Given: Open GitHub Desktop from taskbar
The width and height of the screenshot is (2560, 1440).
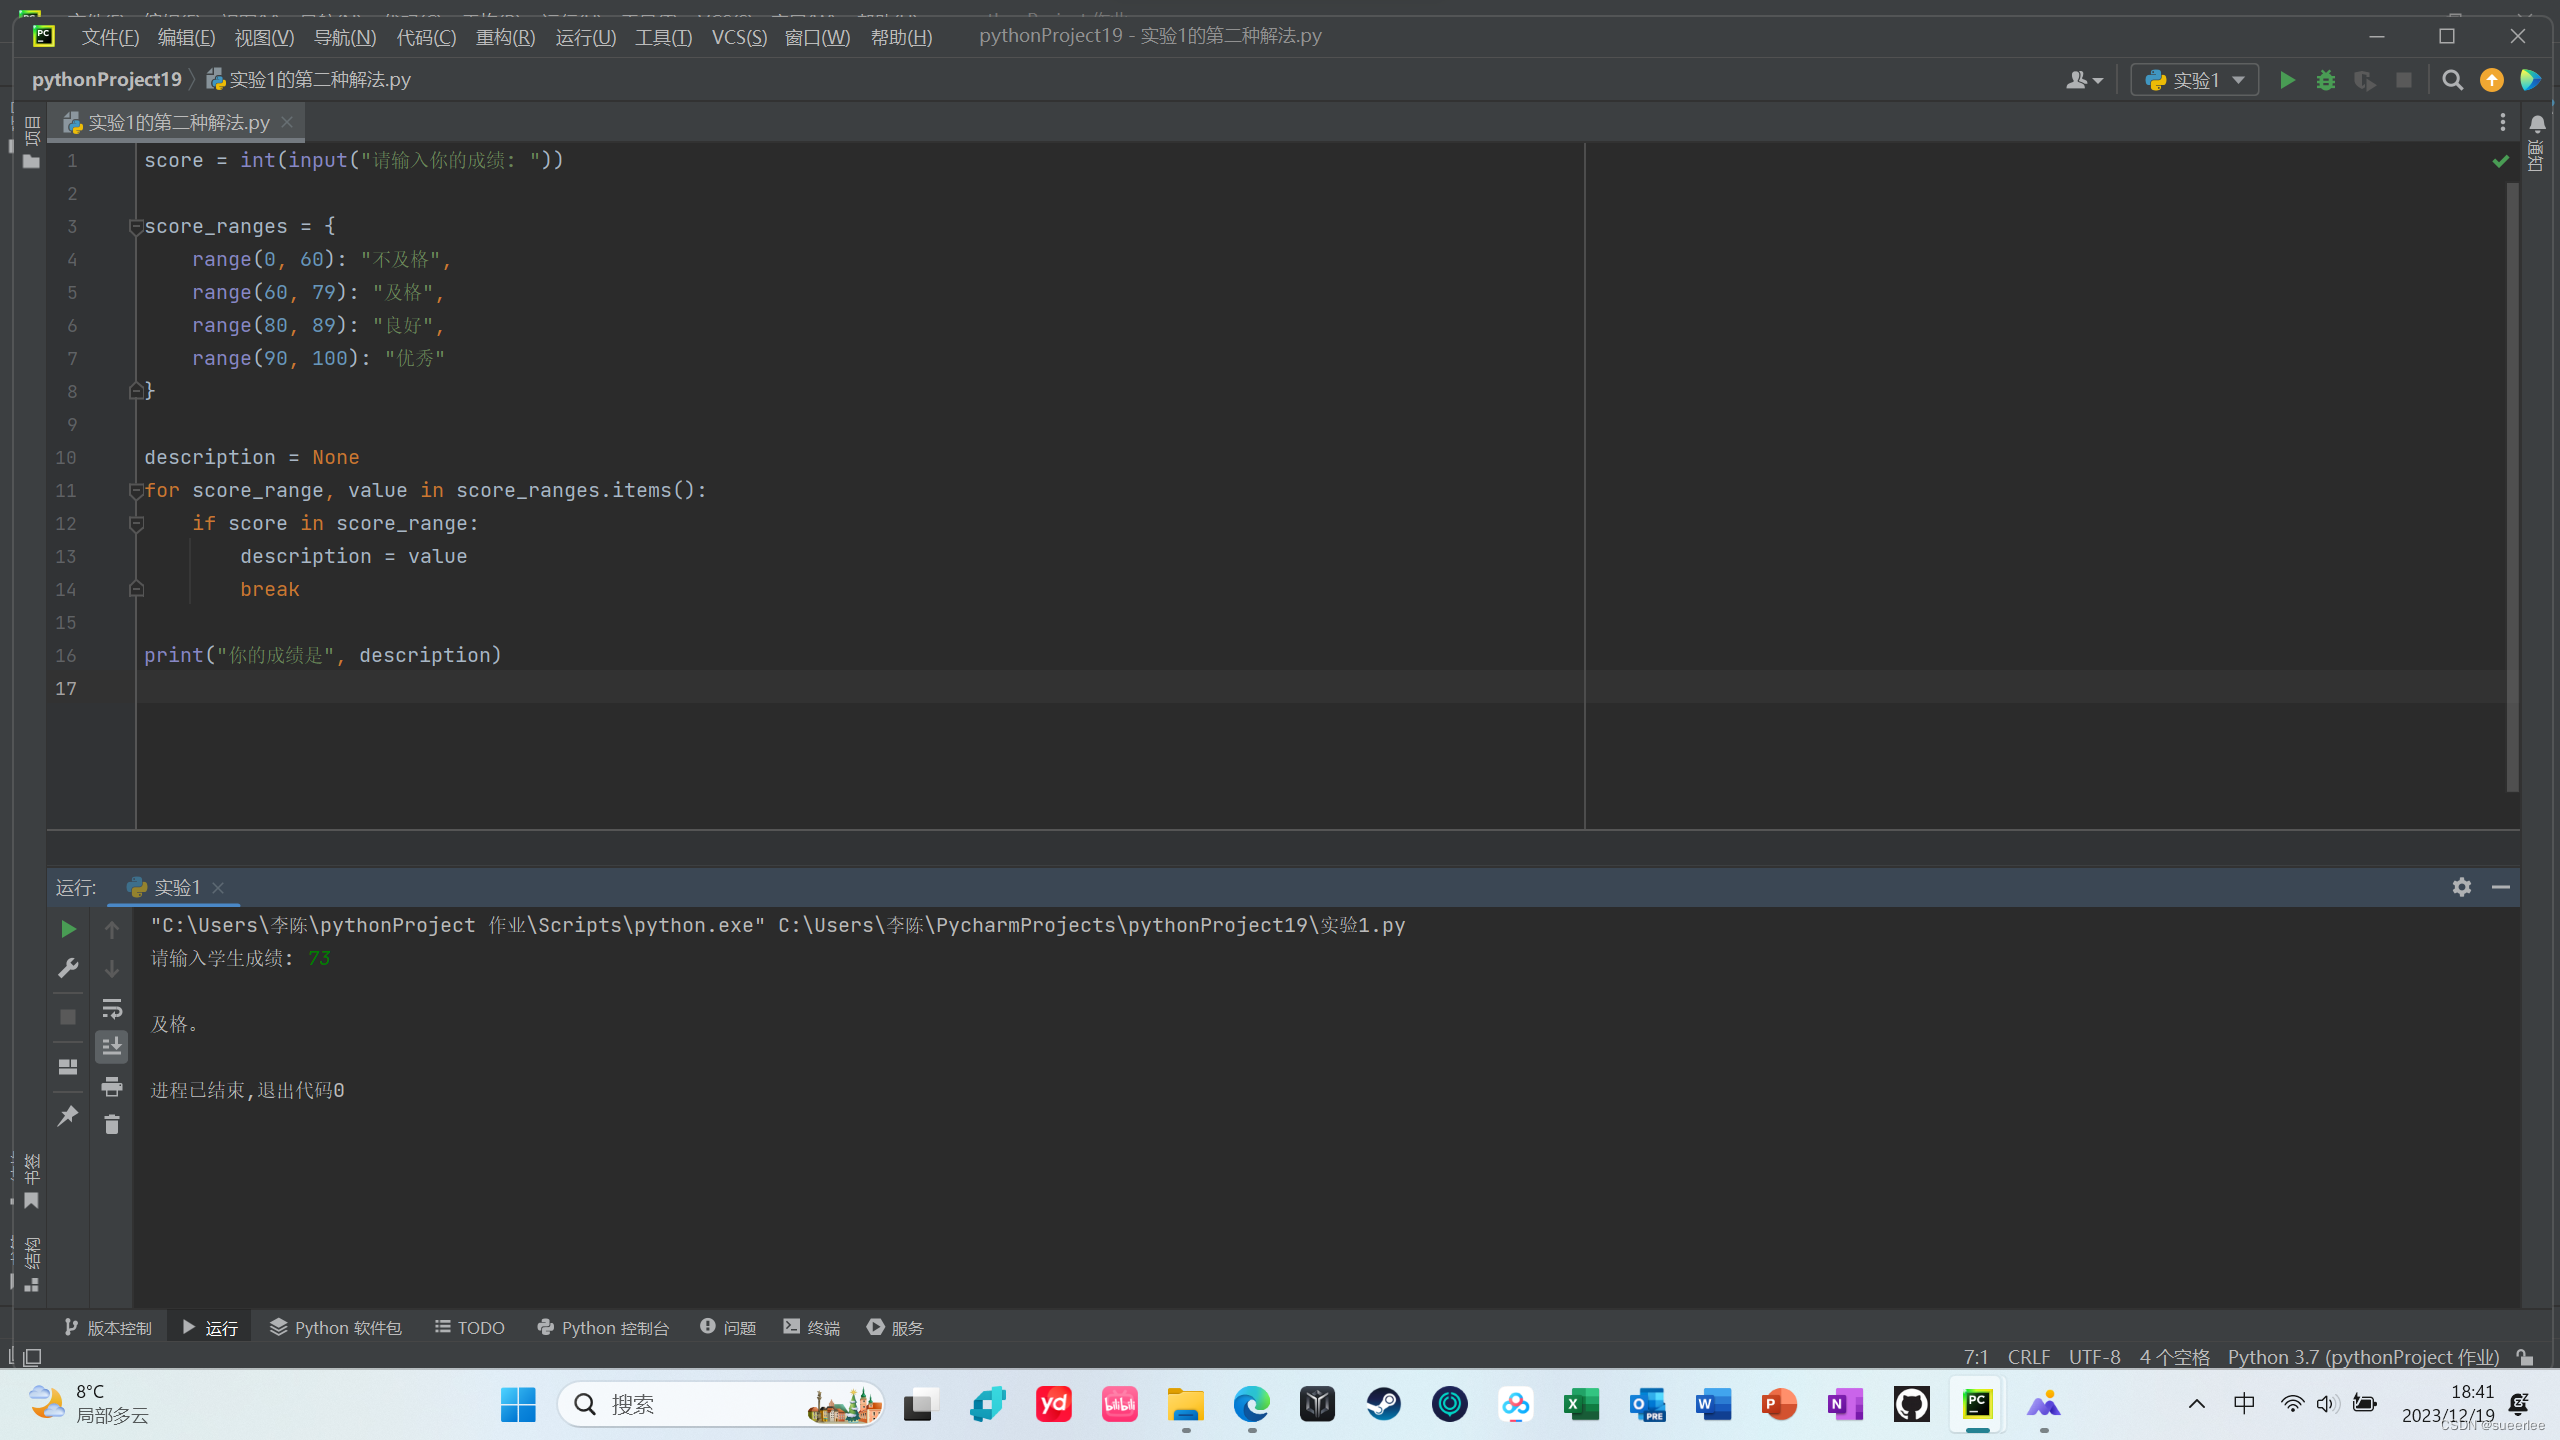Looking at the screenshot, I should 1911,1404.
